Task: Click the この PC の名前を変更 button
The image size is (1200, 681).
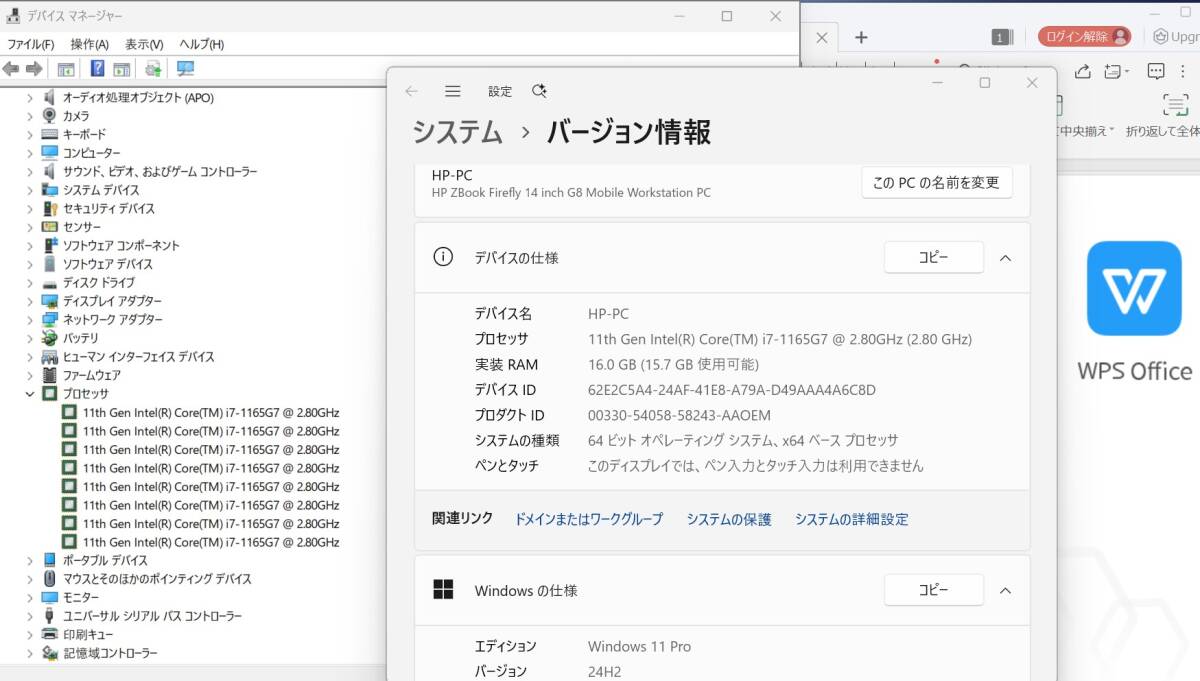Action: (x=936, y=183)
